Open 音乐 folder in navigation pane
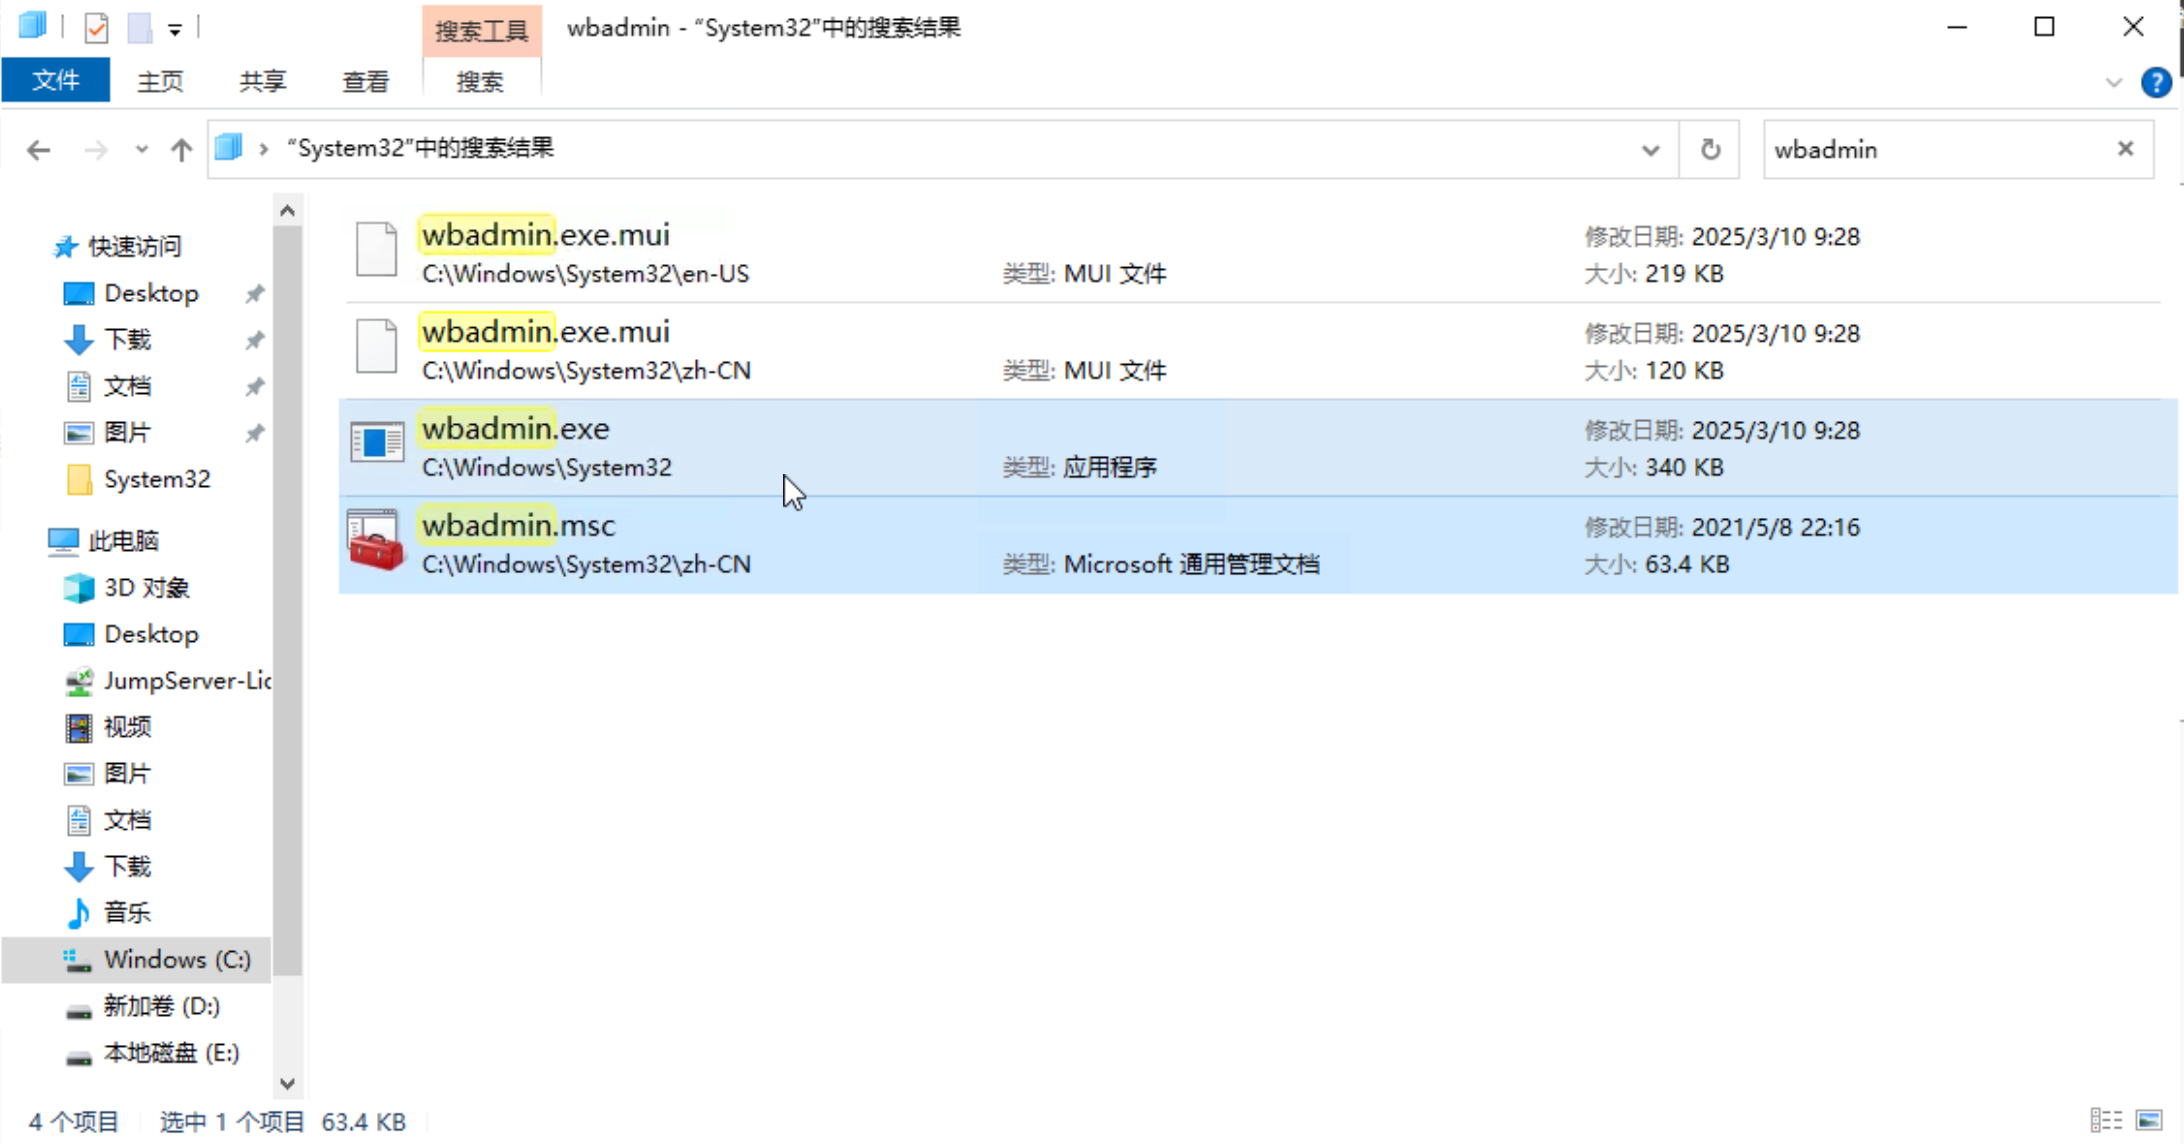 pos(127,913)
